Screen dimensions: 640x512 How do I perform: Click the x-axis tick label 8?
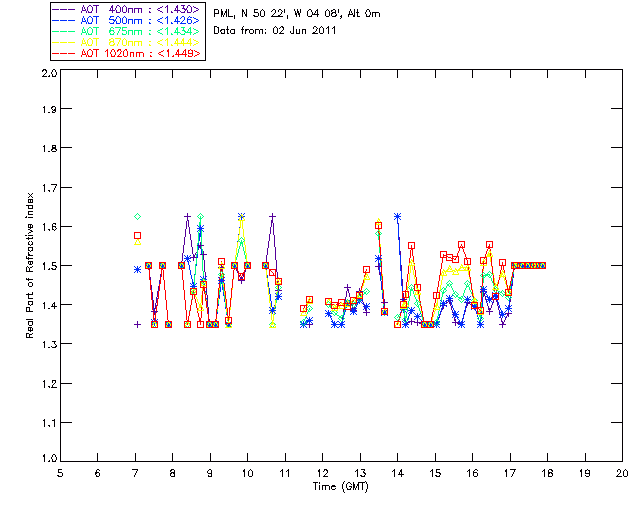173,473
